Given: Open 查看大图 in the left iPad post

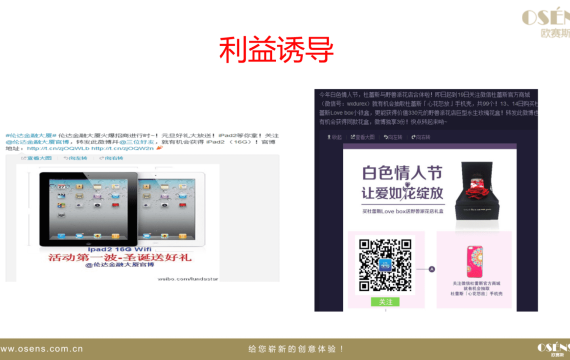Looking at the screenshot, I should 37,158.
